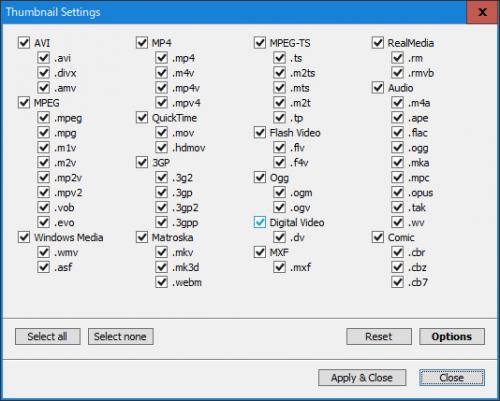Uncheck the QuickTime group
The width and height of the screenshot is (500, 401).
(142, 118)
